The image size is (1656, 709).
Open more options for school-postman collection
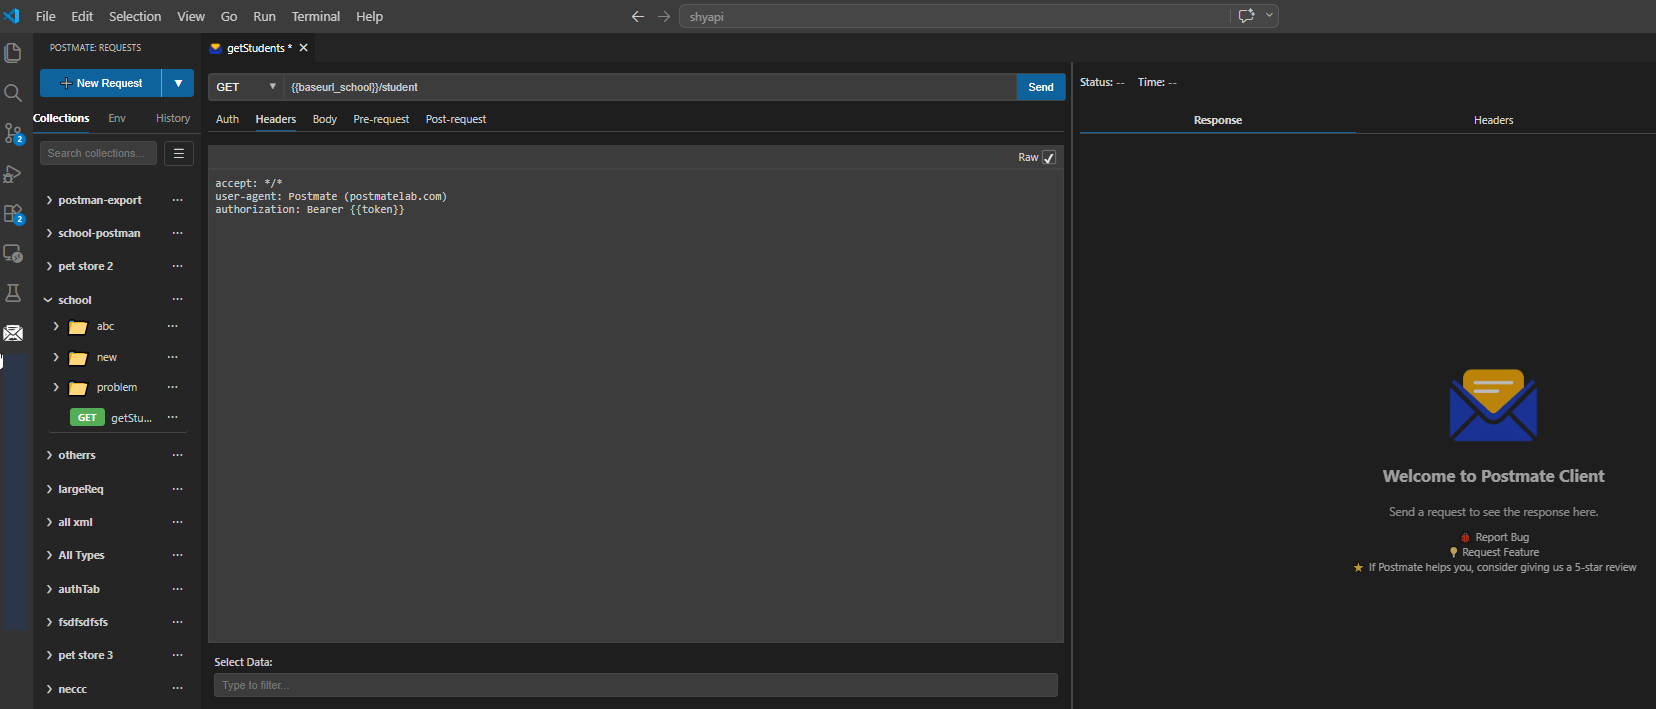(177, 233)
